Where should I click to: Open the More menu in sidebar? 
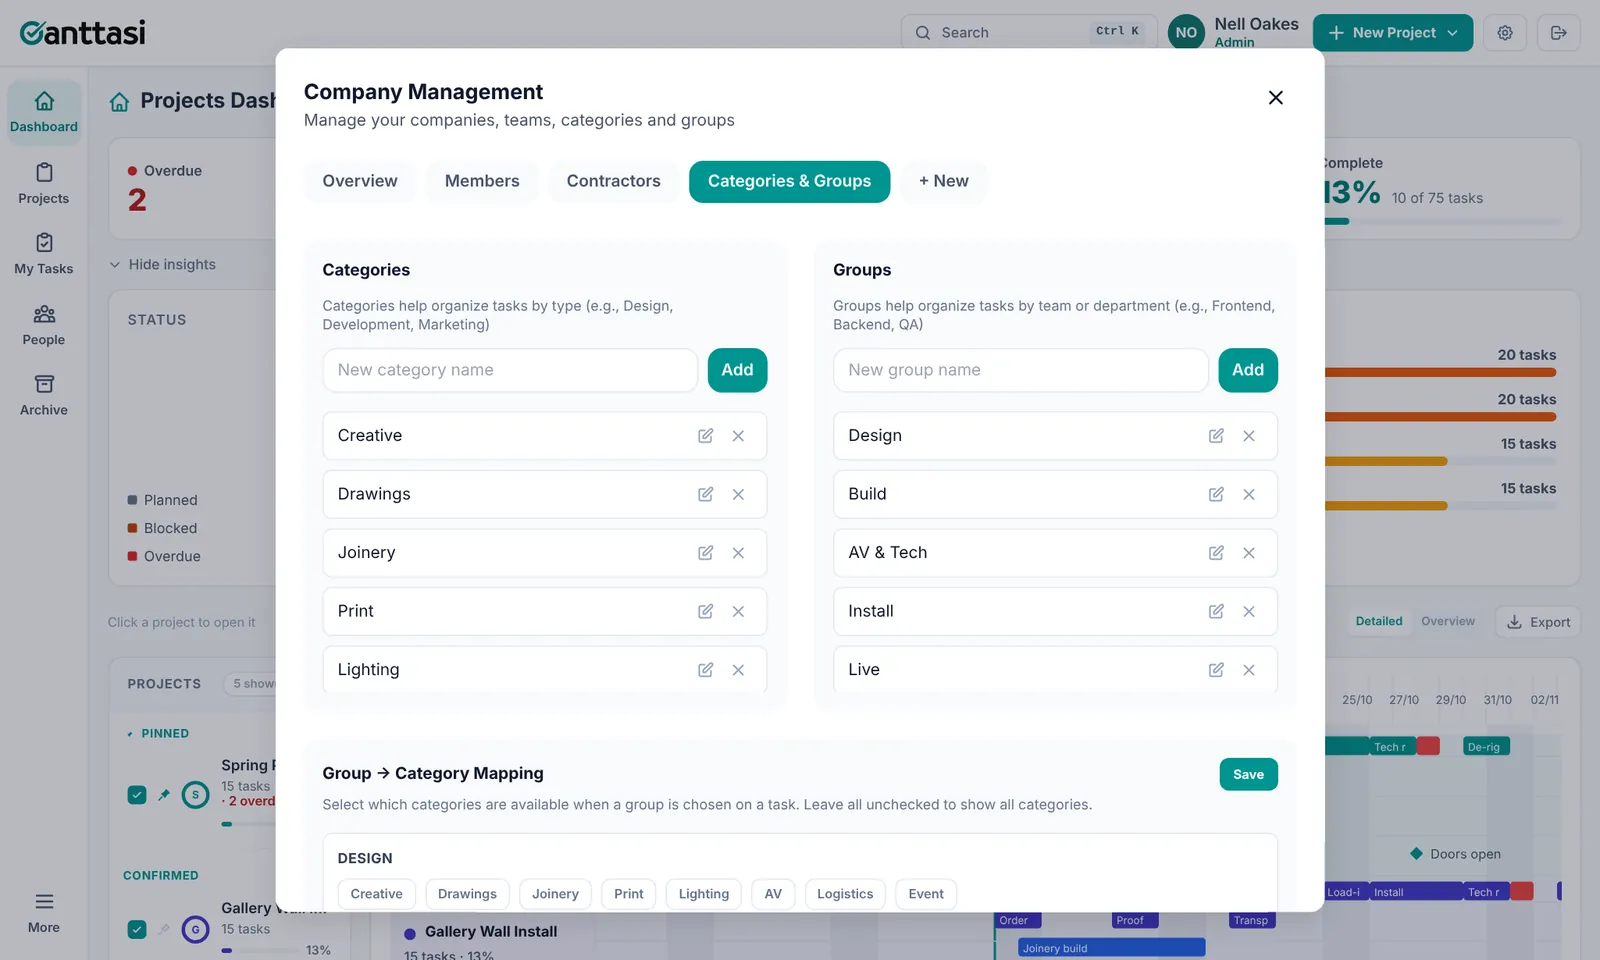coord(44,913)
